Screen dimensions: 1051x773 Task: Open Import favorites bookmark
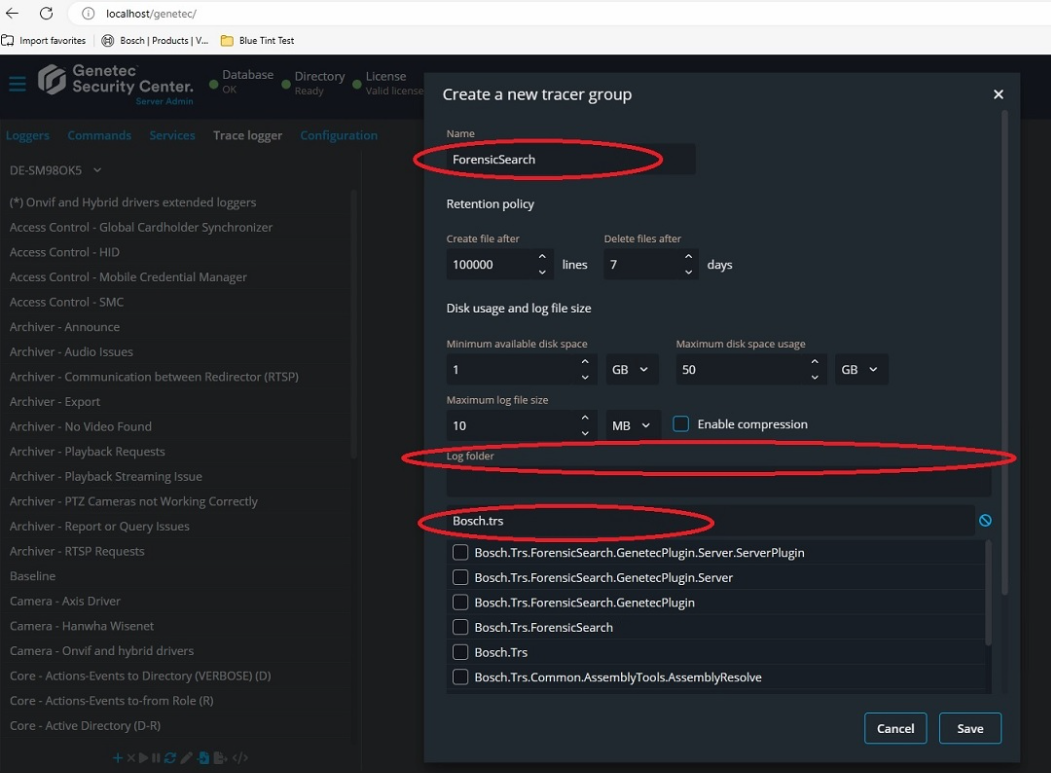click(44, 40)
